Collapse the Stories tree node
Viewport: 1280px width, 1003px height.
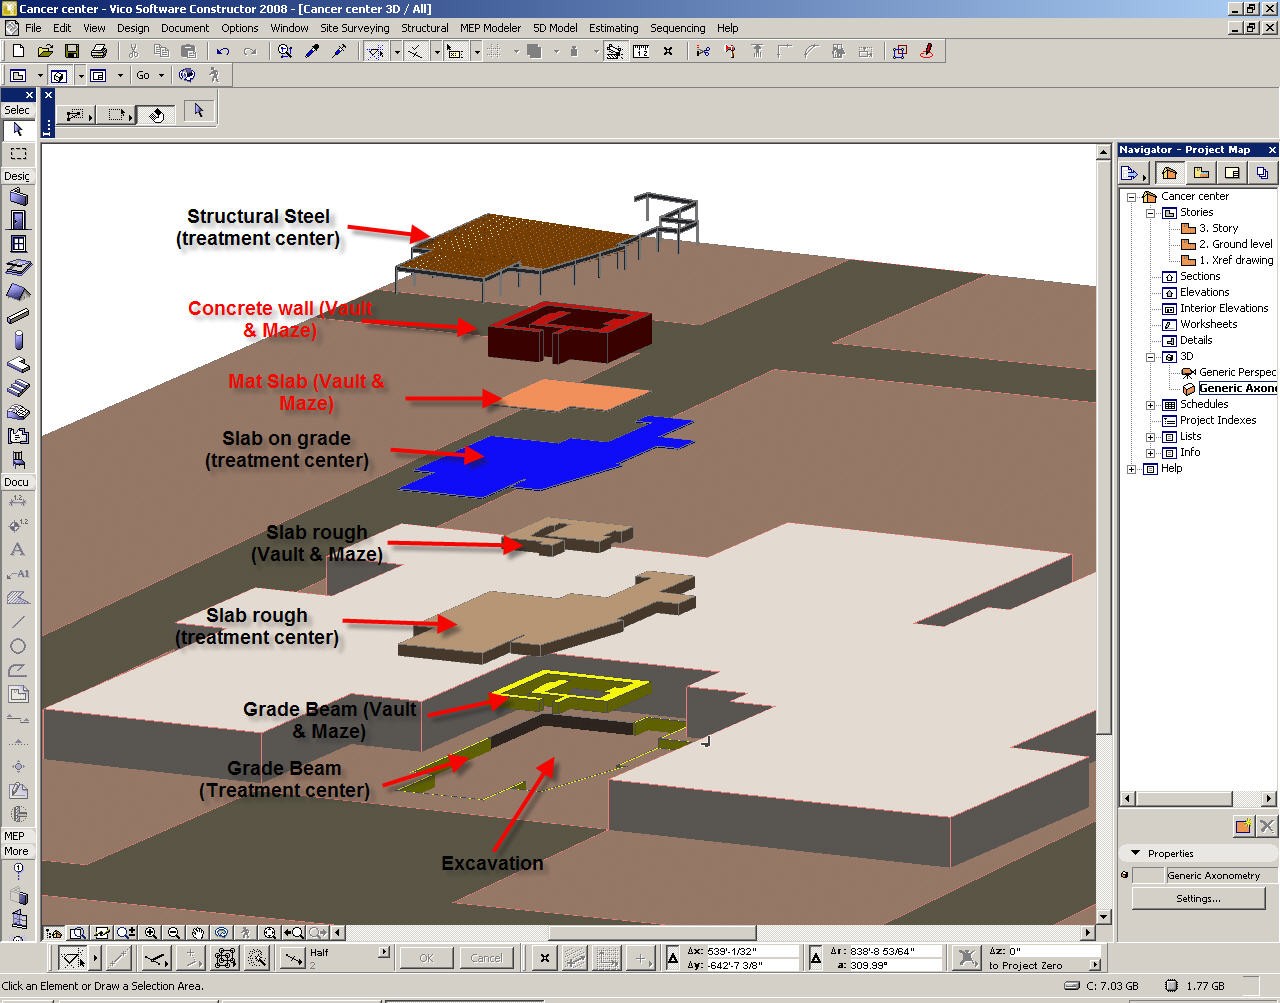tap(1150, 213)
